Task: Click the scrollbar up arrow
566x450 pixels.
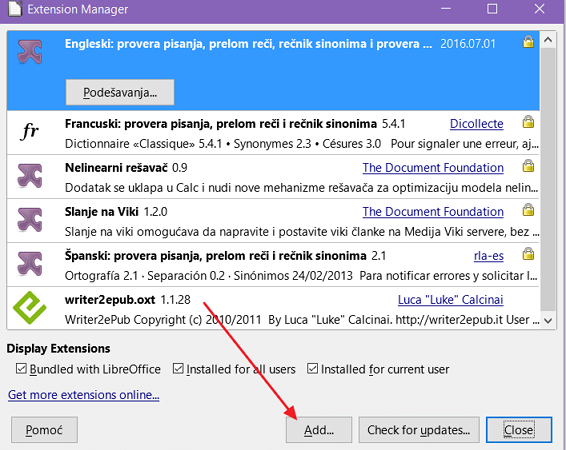Action: 548,40
